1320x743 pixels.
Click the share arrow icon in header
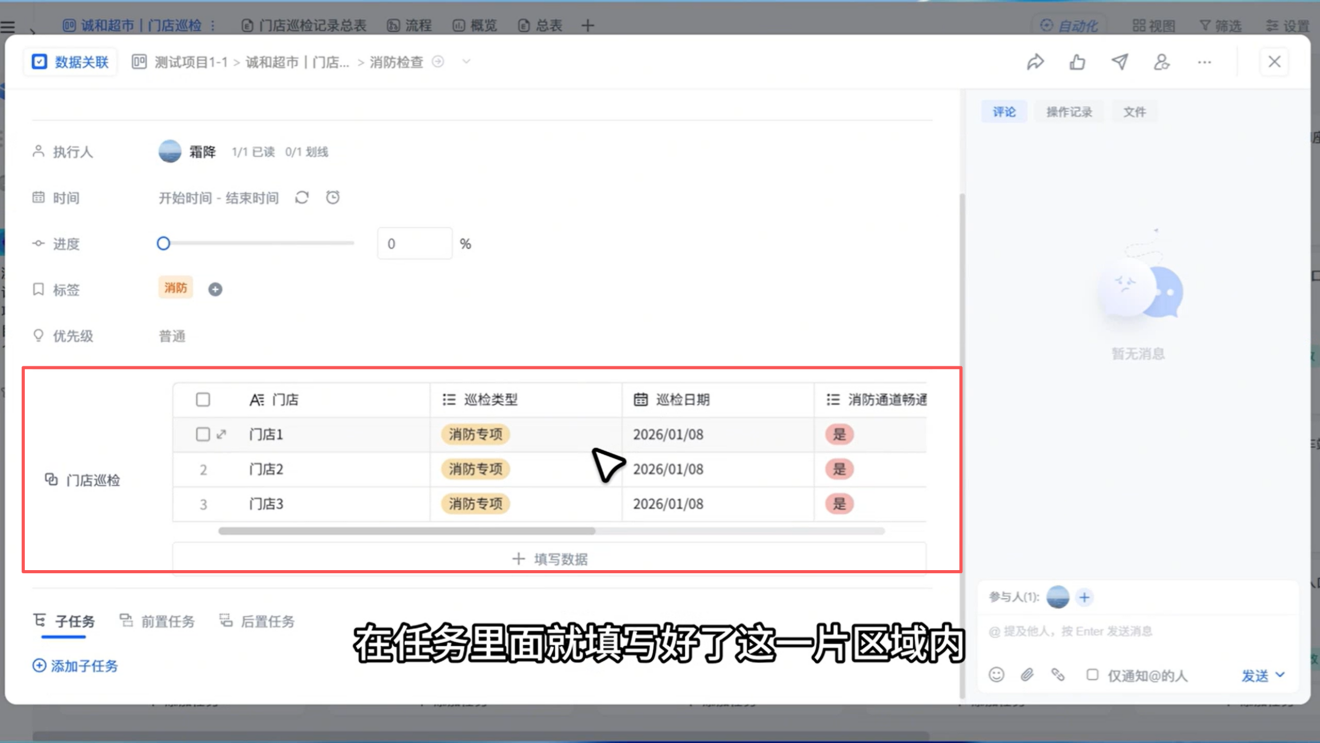click(1035, 62)
